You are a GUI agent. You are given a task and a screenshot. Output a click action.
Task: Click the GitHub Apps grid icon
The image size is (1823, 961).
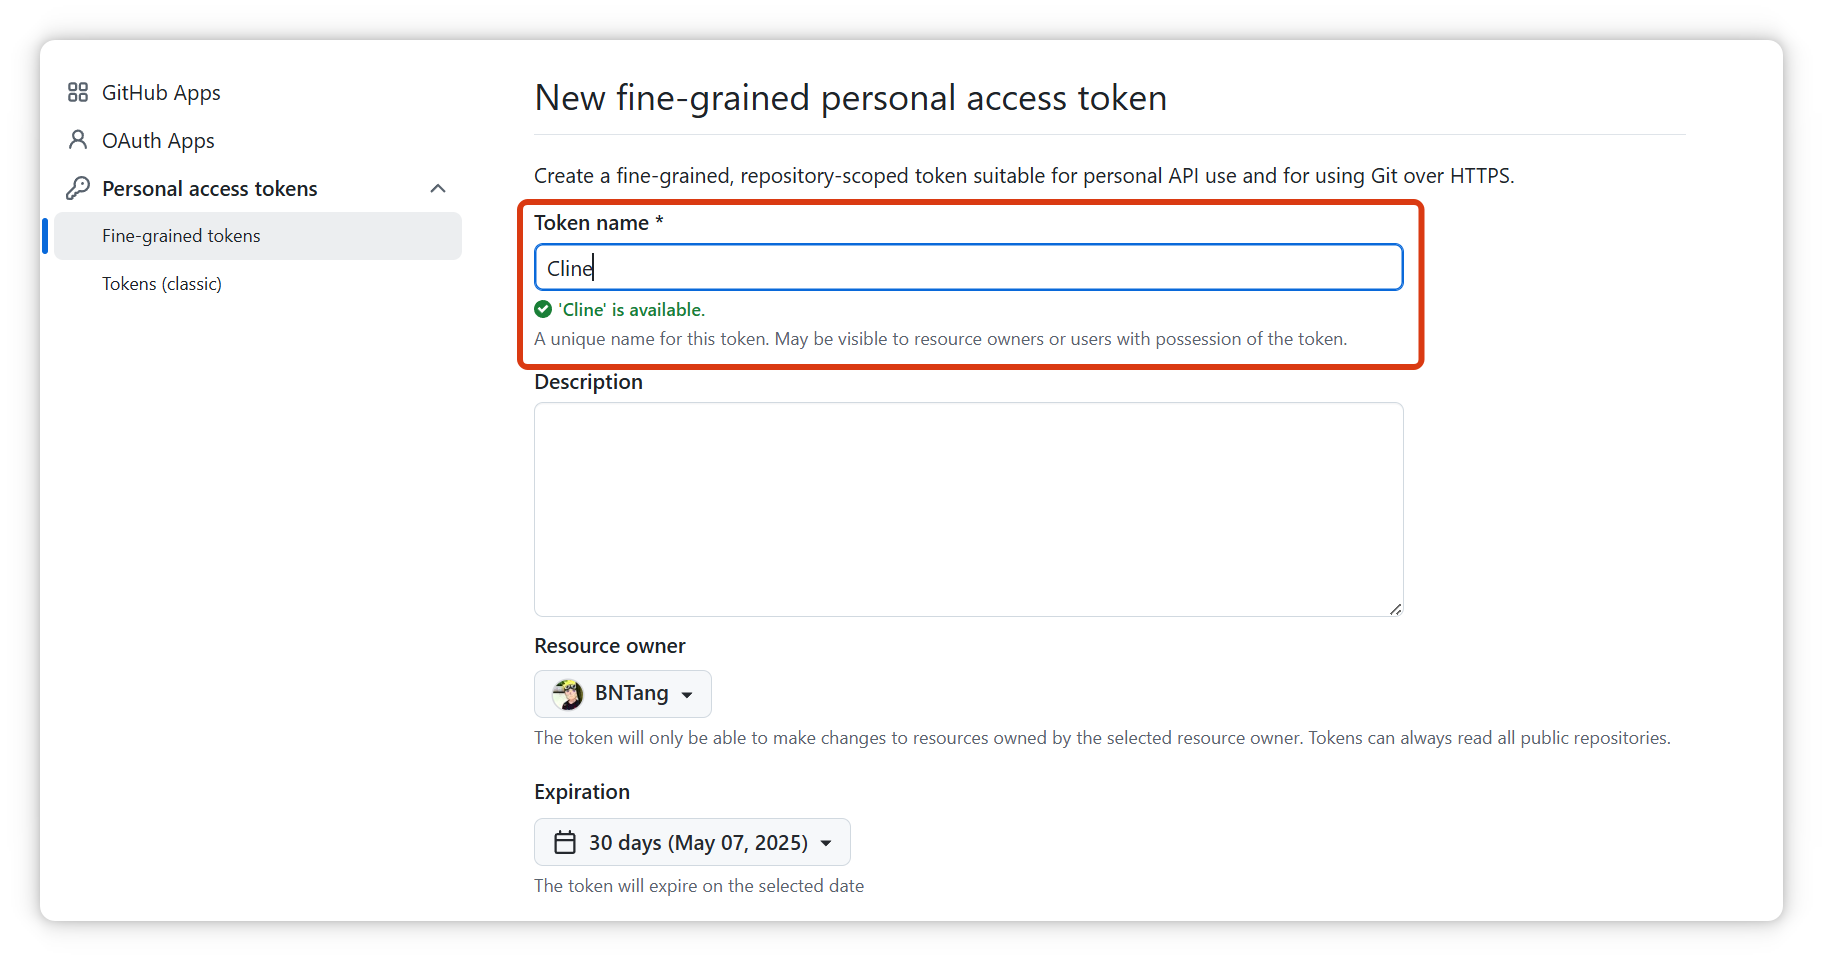[x=78, y=93]
